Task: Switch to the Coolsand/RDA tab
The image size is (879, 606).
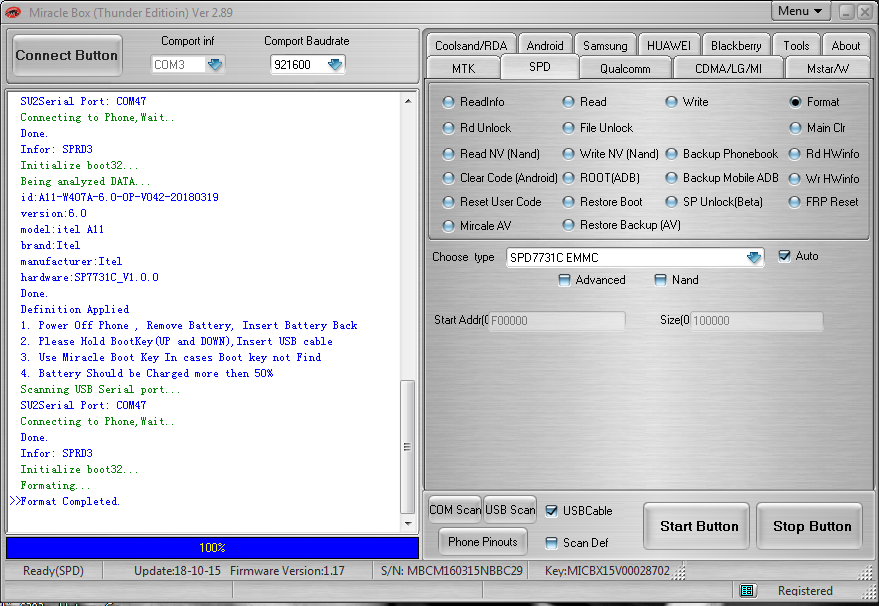Action: pos(471,45)
